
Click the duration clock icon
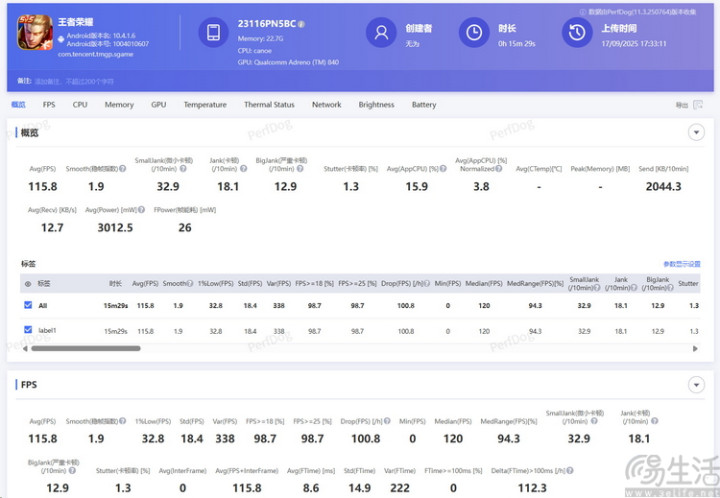[474, 33]
